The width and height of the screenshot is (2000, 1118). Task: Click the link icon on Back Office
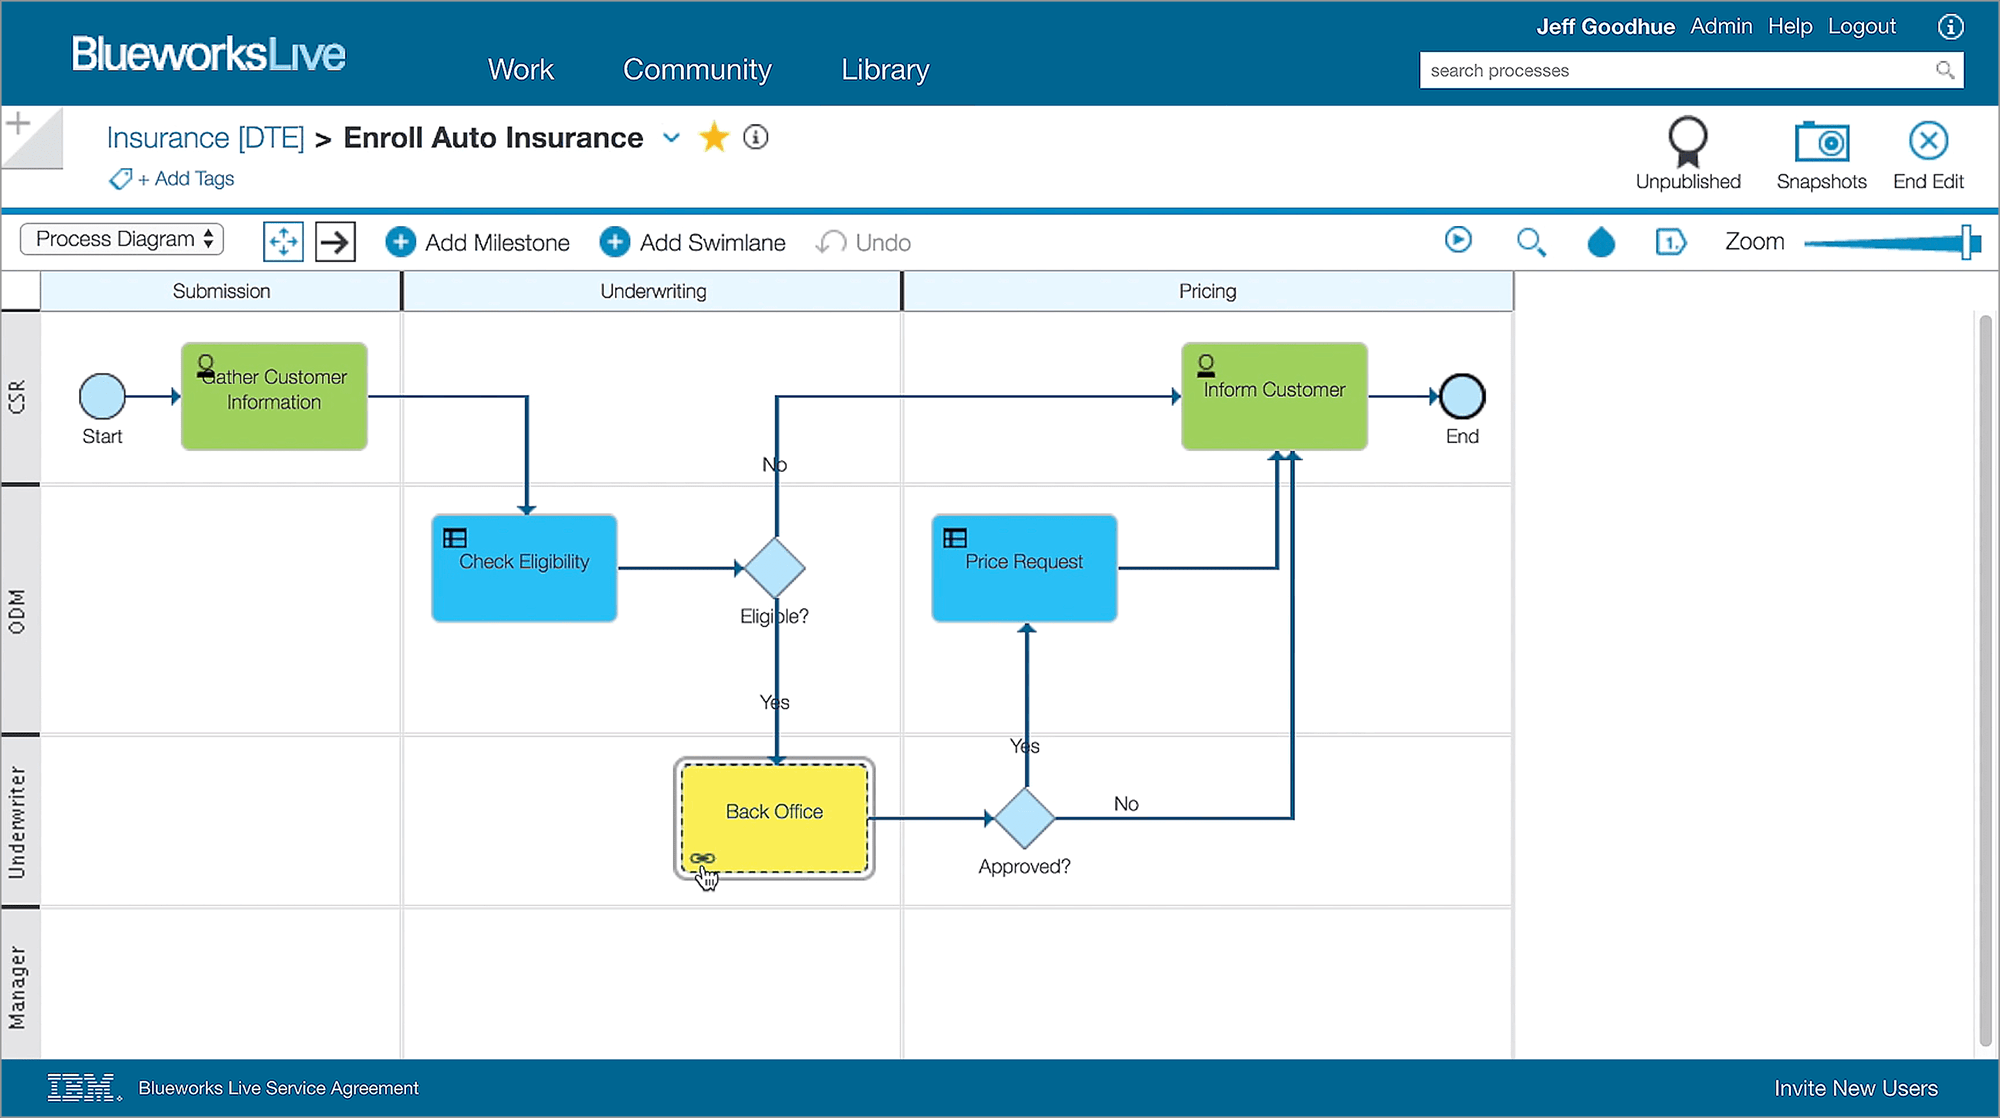702,858
